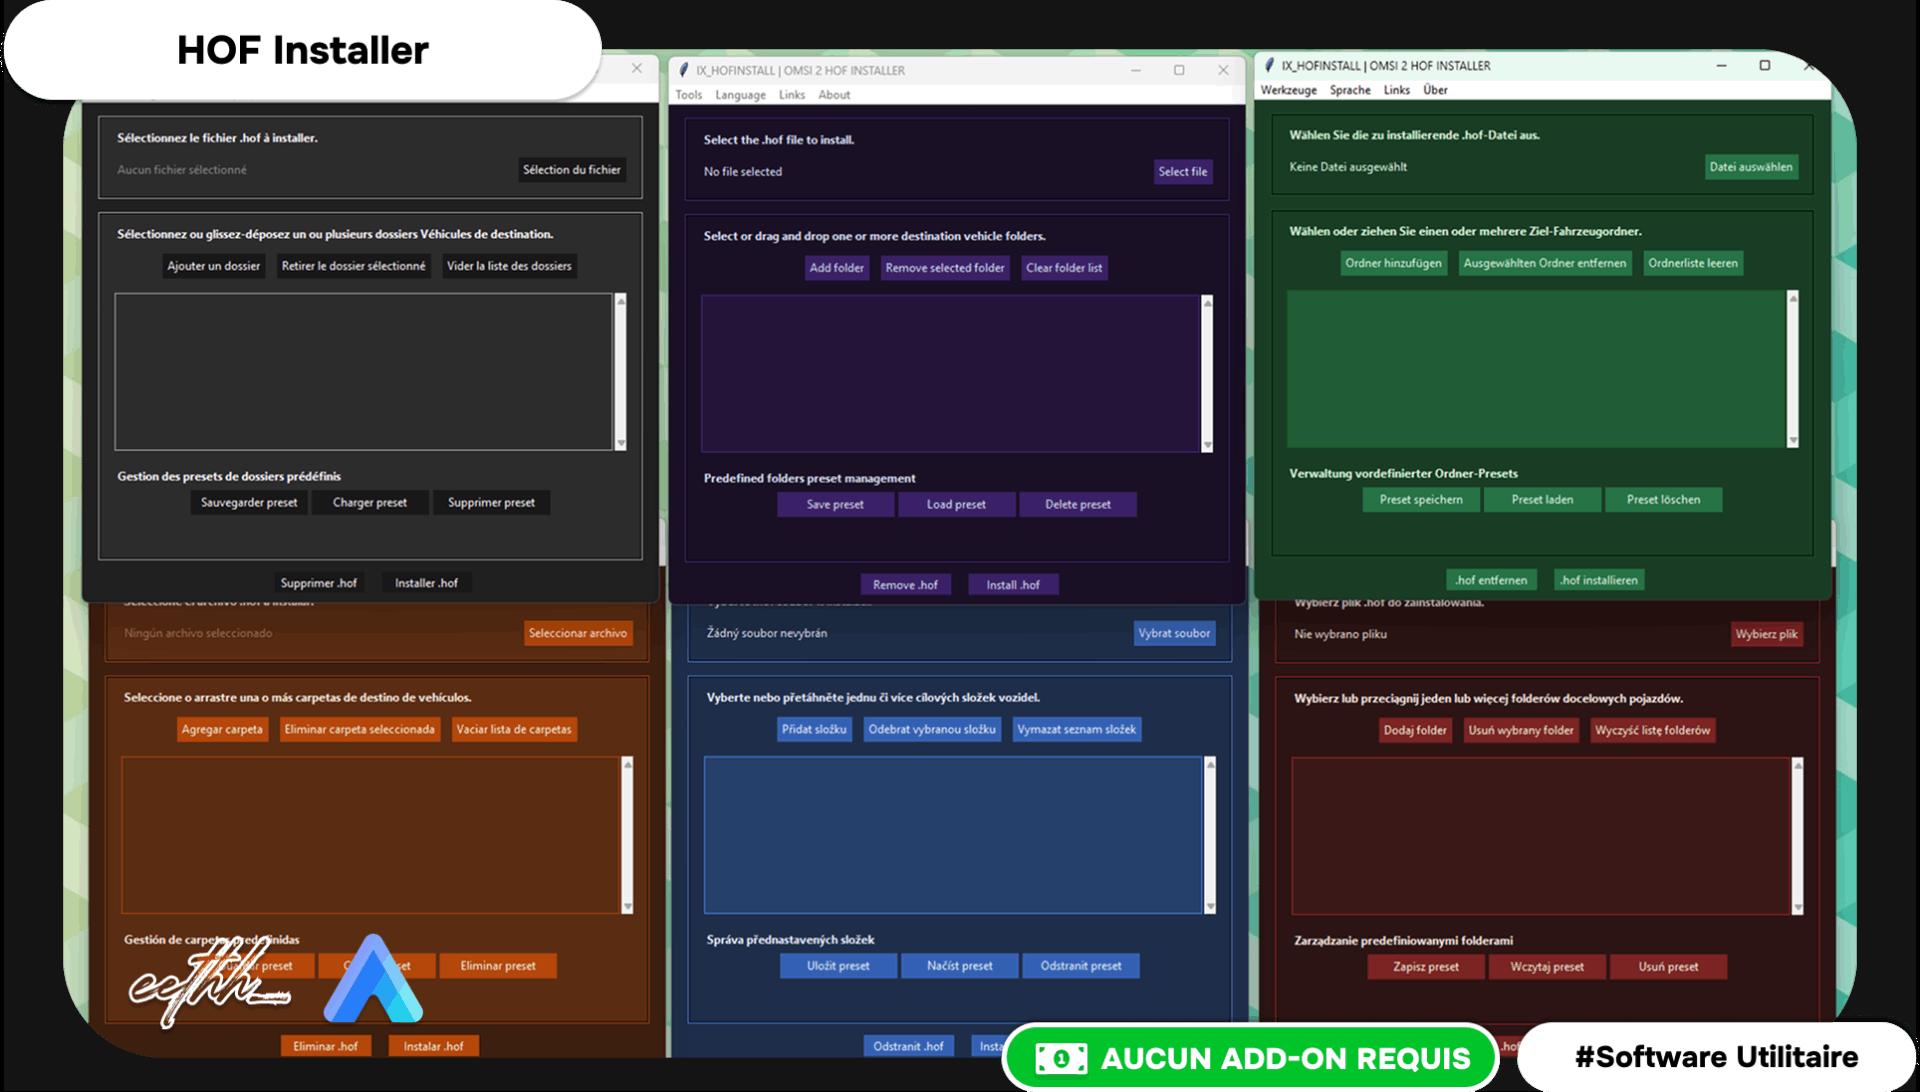
Task: Click Instalar .hof button
Action: click(x=433, y=1046)
